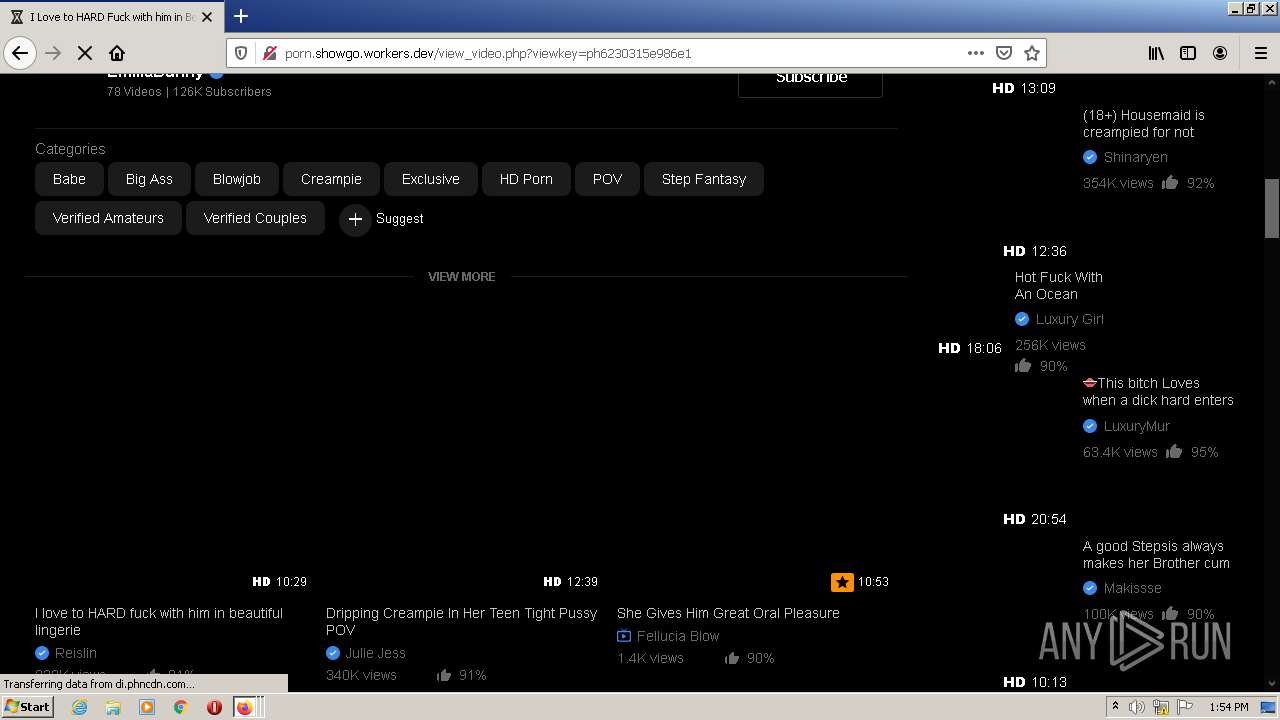The width and height of the screenshot is (1280, 720).
Task: Open the Reislin channel link
Action: [x=76, y=653]
